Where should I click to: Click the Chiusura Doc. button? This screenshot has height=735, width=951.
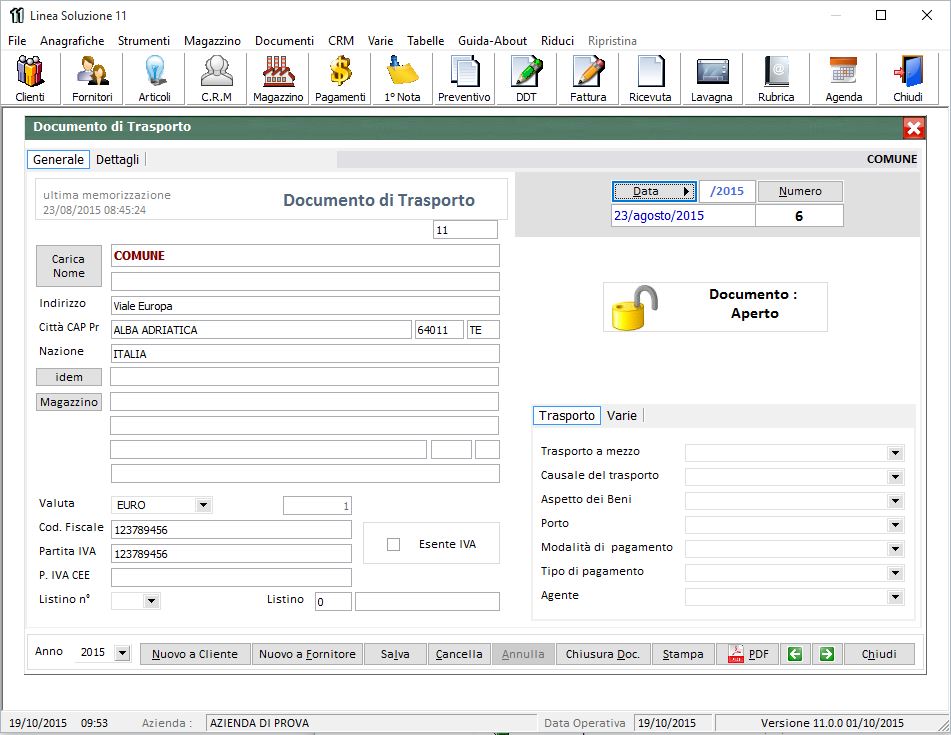point(603,654)
